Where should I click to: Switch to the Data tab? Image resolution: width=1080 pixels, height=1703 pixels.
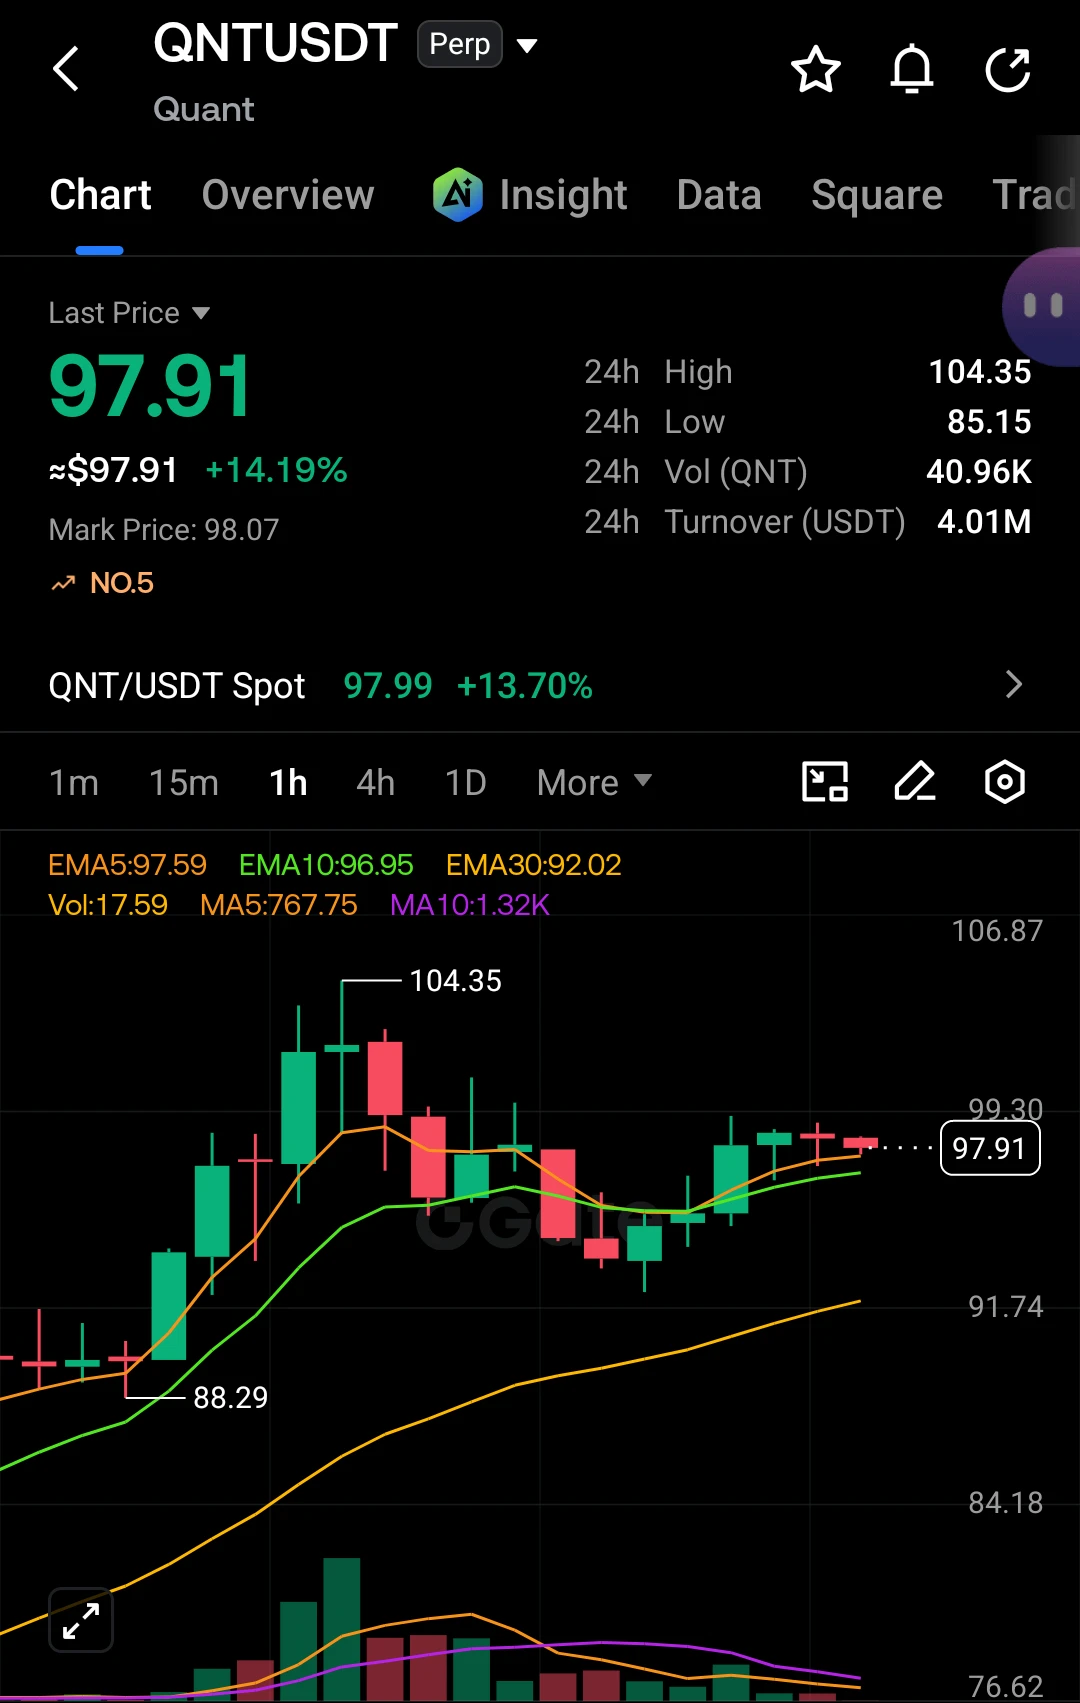[x=719, y=195]
